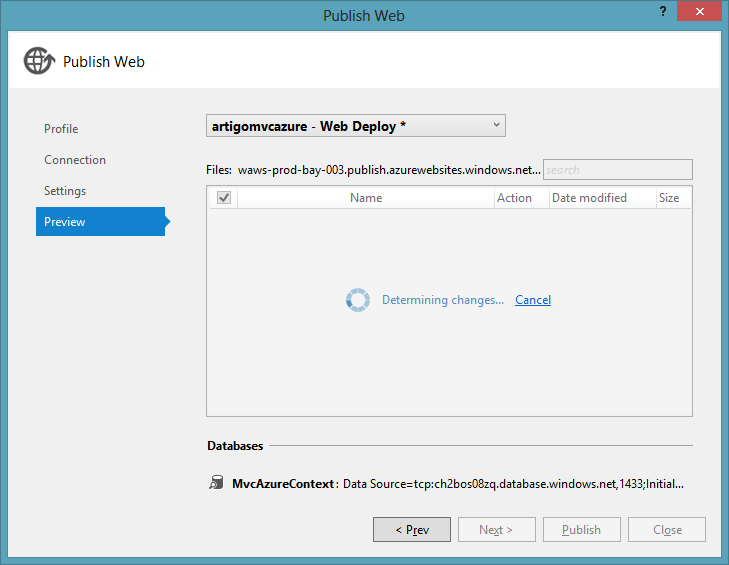The image size is (729, 565).
Task: Click the Determining changes status text
Action: [x=443, y=300]
